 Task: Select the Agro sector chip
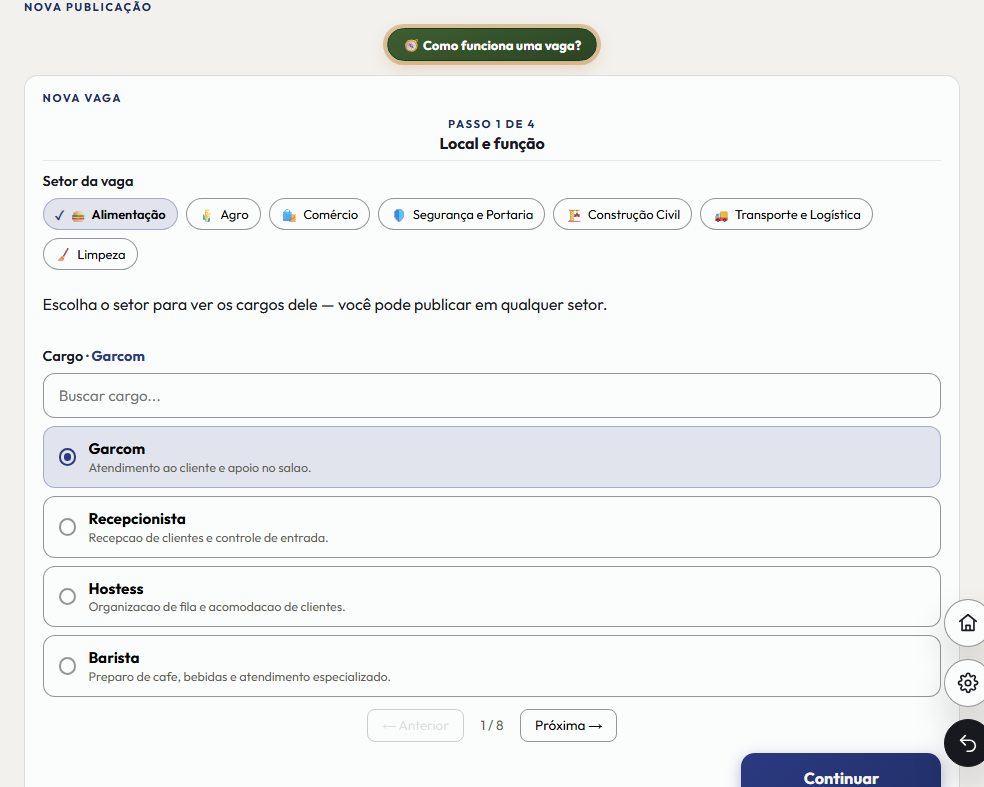(x=223, y=215)
